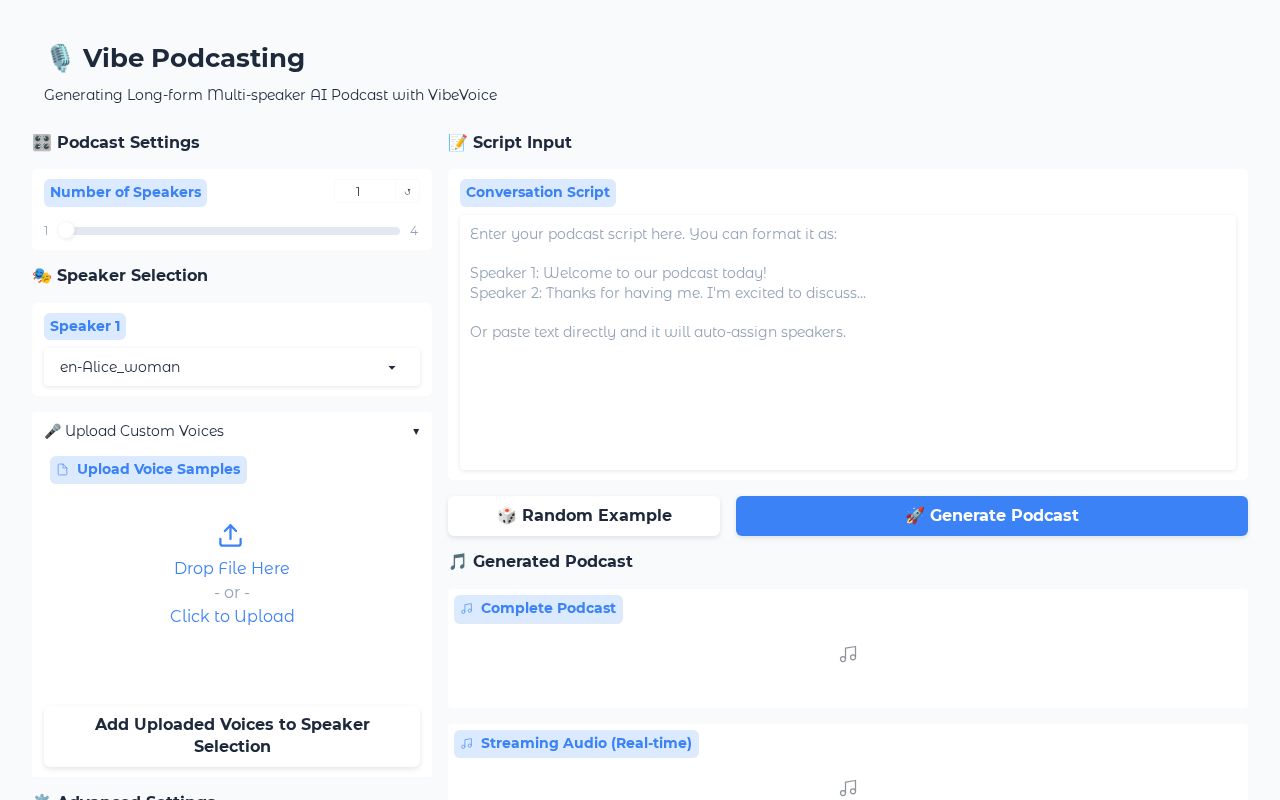This screenshot has width=1280, height=800.
Task: Focus the Conversation Script text area
Action: [848, 342]
